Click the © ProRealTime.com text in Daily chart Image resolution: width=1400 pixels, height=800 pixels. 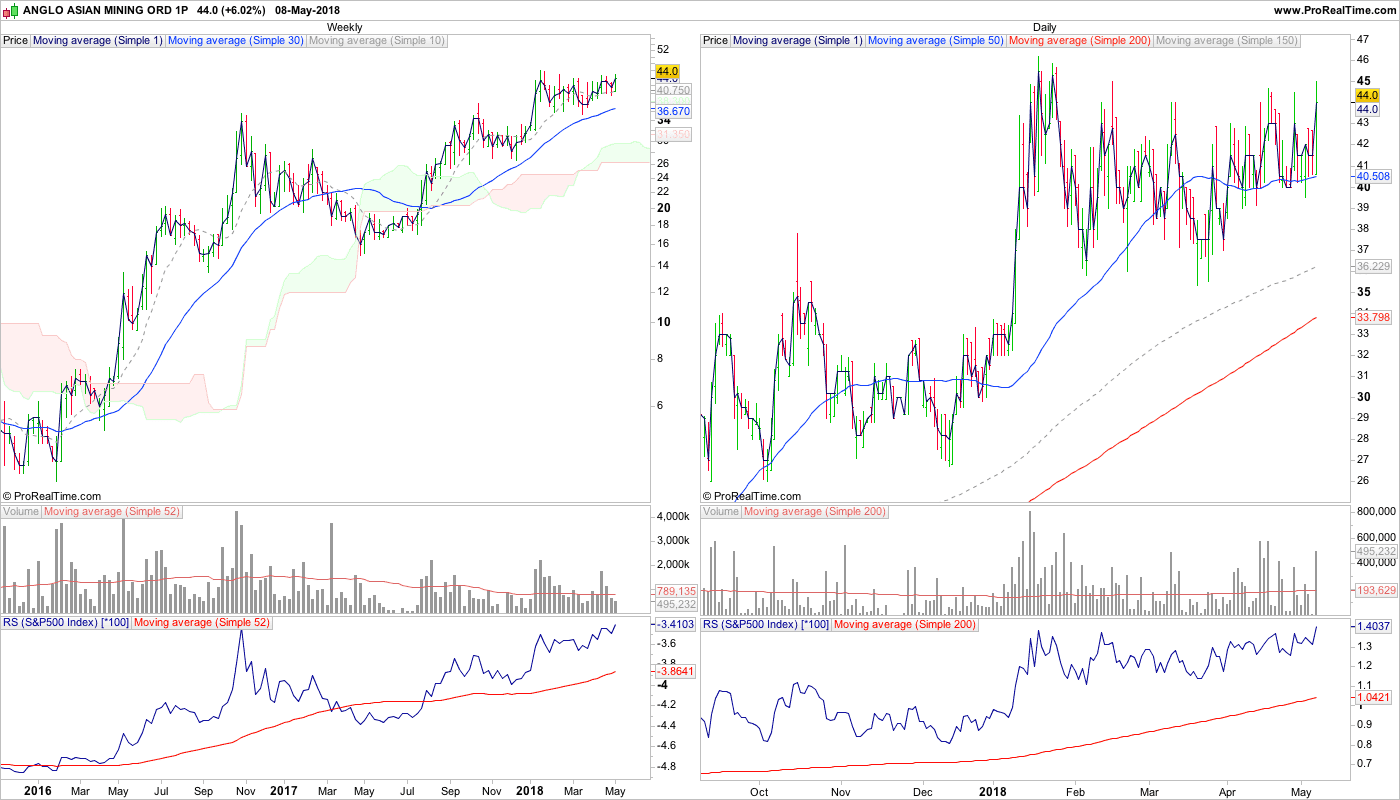[752, 496]
